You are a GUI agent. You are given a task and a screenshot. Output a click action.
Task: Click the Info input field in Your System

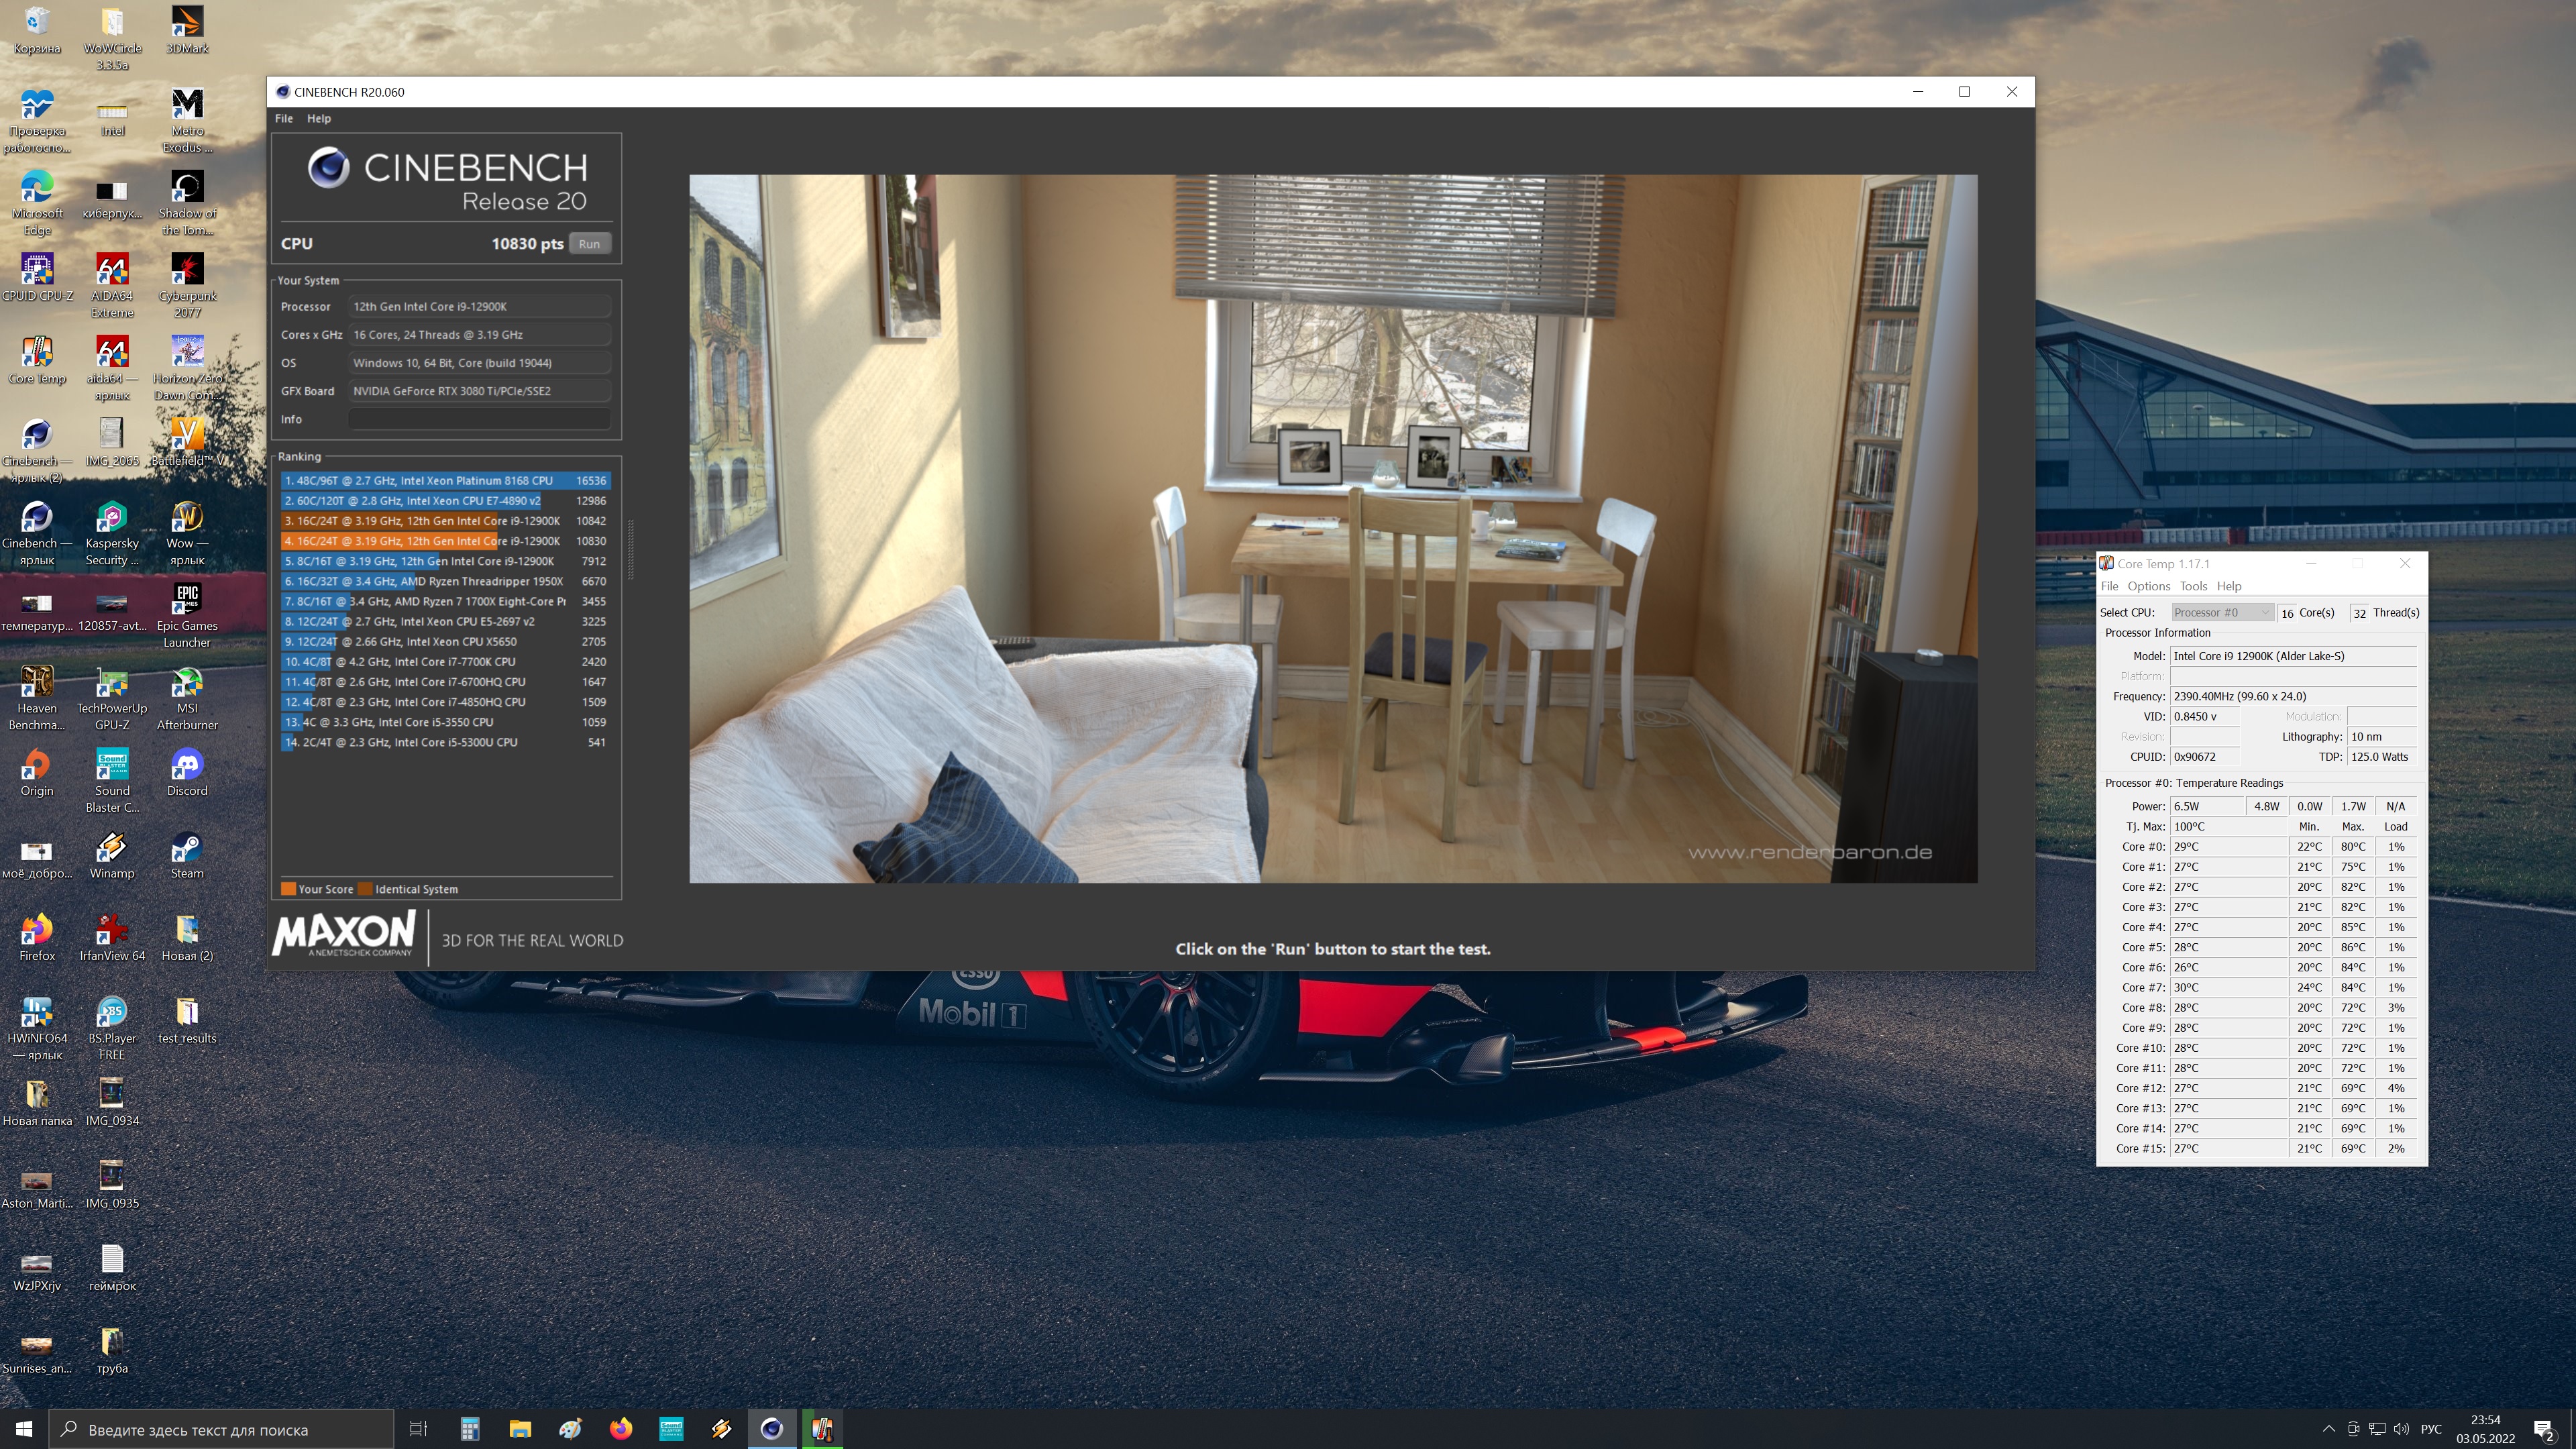479,419
